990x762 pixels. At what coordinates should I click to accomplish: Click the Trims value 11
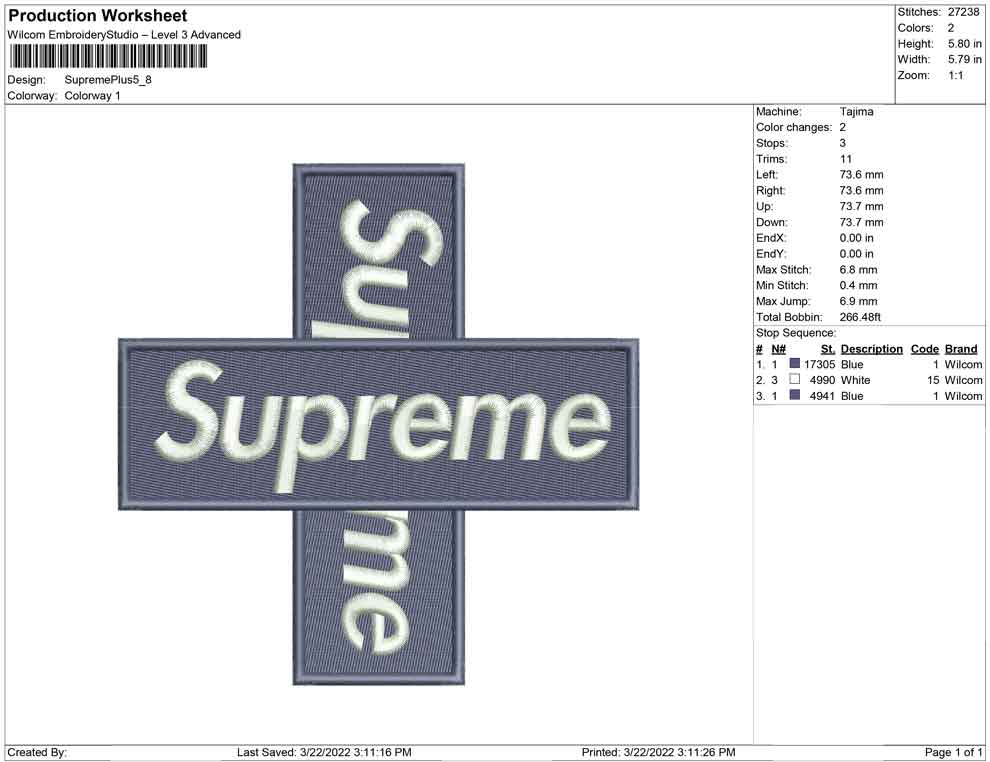[x=845, y=159]
